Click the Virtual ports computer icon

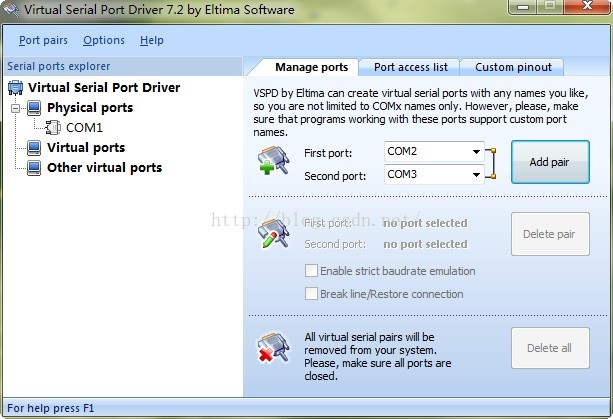34,148
